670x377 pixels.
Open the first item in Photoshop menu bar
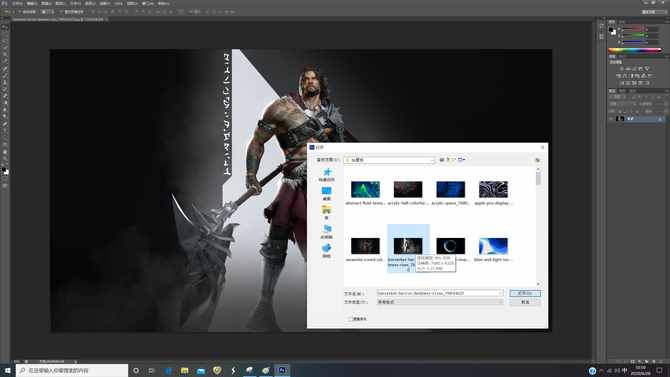coord(18,3)
